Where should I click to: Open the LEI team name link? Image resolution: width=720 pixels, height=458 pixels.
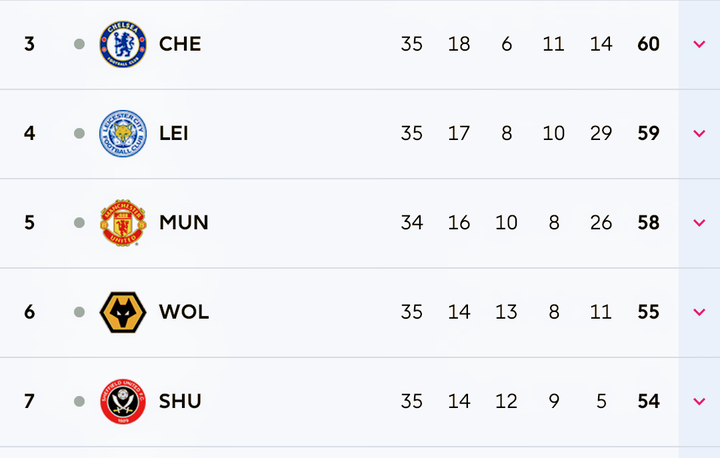click(174, 133)
